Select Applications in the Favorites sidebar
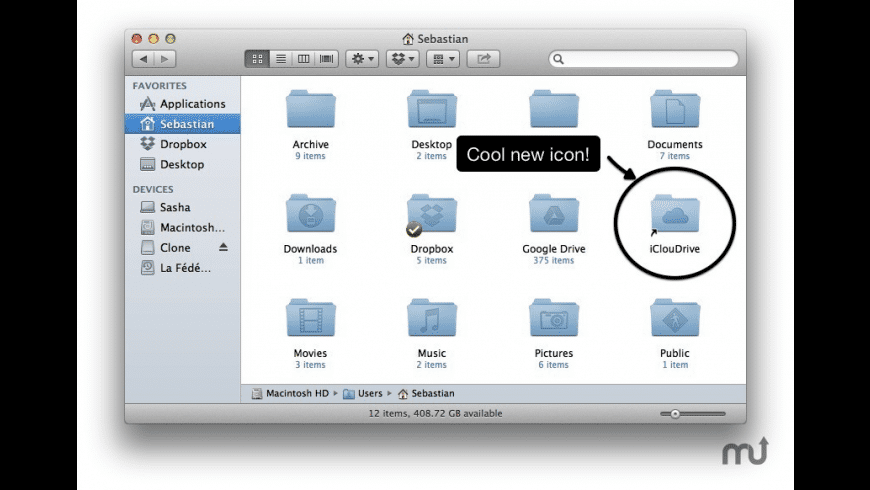The height and width of the screenshot is (490, 870). [192, 104]
